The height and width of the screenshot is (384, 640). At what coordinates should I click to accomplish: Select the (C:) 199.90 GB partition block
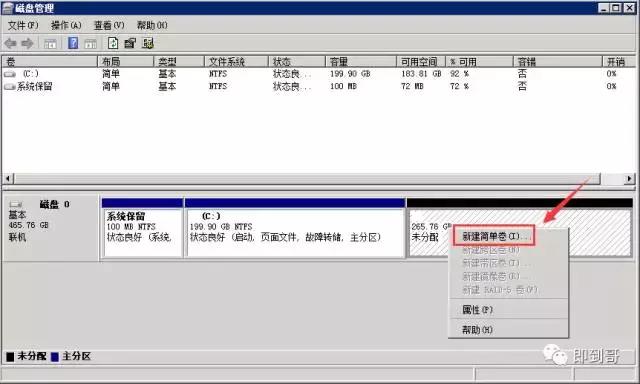coord(295,228)
